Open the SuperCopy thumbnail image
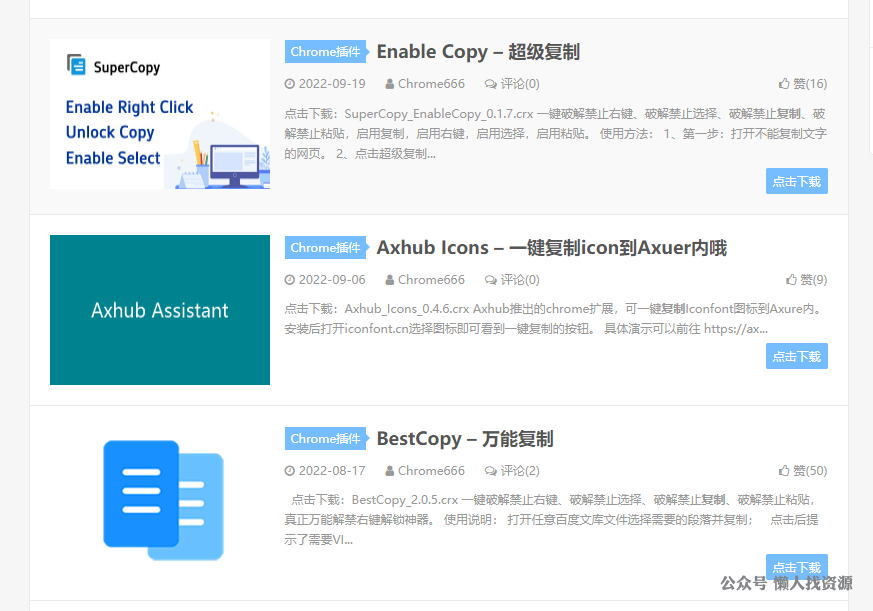The height and width of the screenshot is (611, 873). coord(160,114)
